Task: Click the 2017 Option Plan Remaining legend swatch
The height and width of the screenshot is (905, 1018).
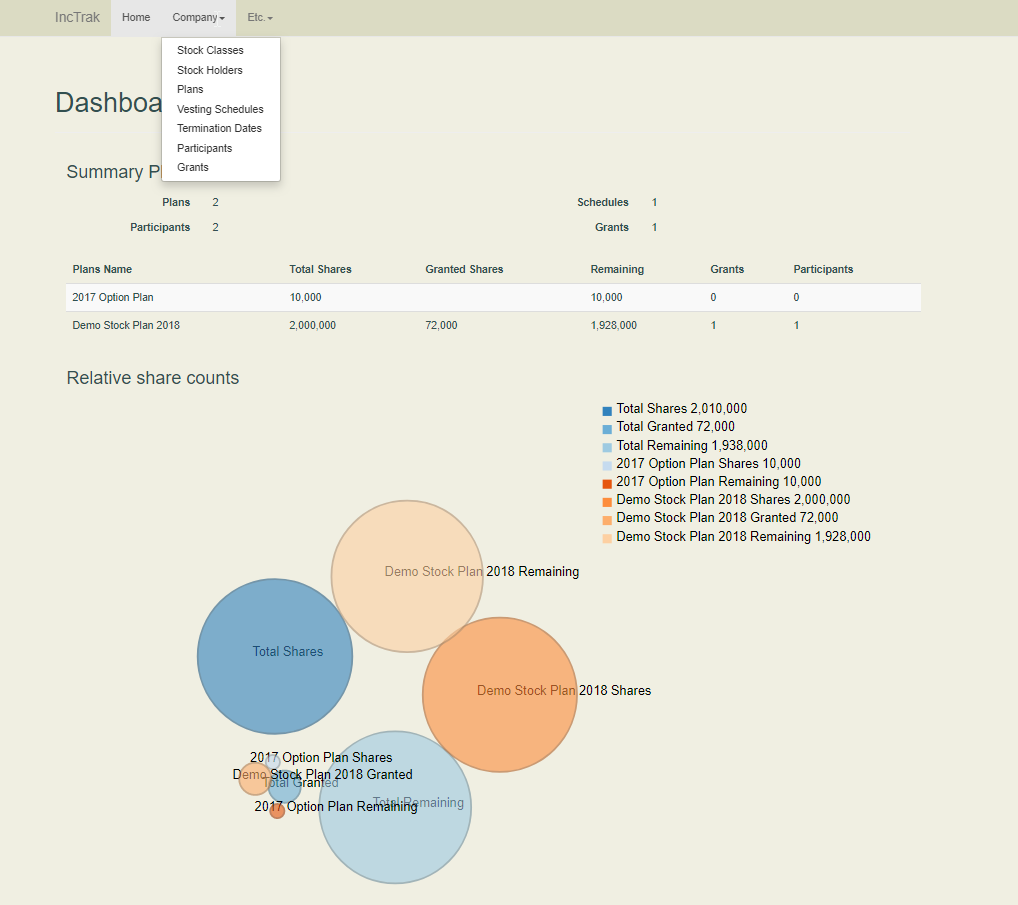Action: pyautogui.click(x=607, y=483)
